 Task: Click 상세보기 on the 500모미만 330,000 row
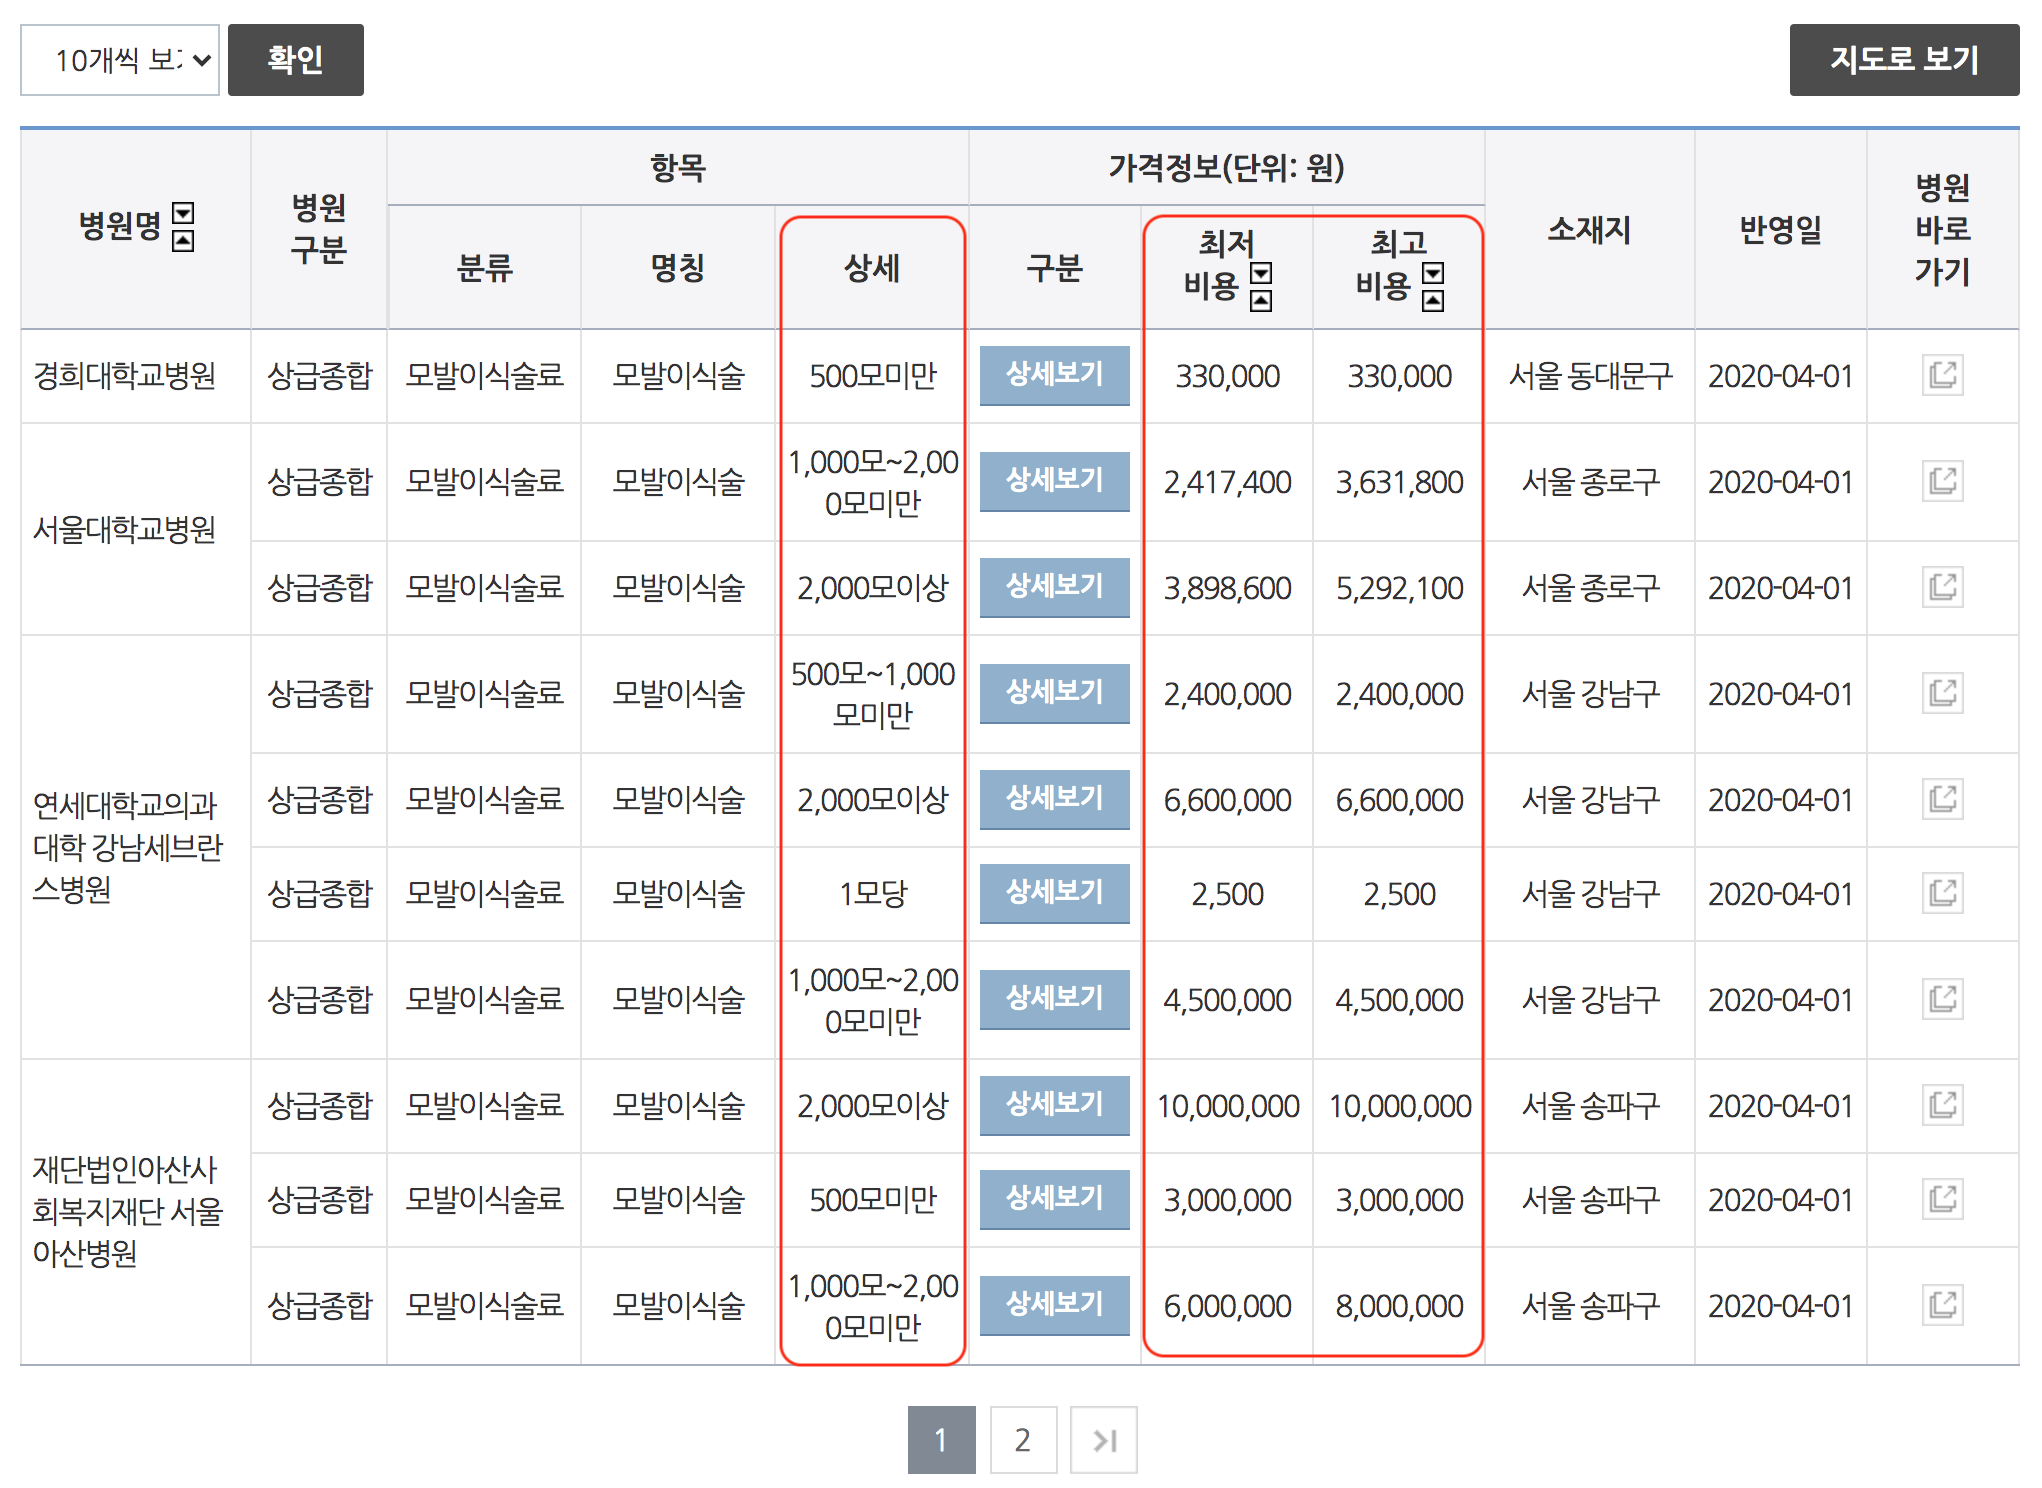tap(1055, 375)
